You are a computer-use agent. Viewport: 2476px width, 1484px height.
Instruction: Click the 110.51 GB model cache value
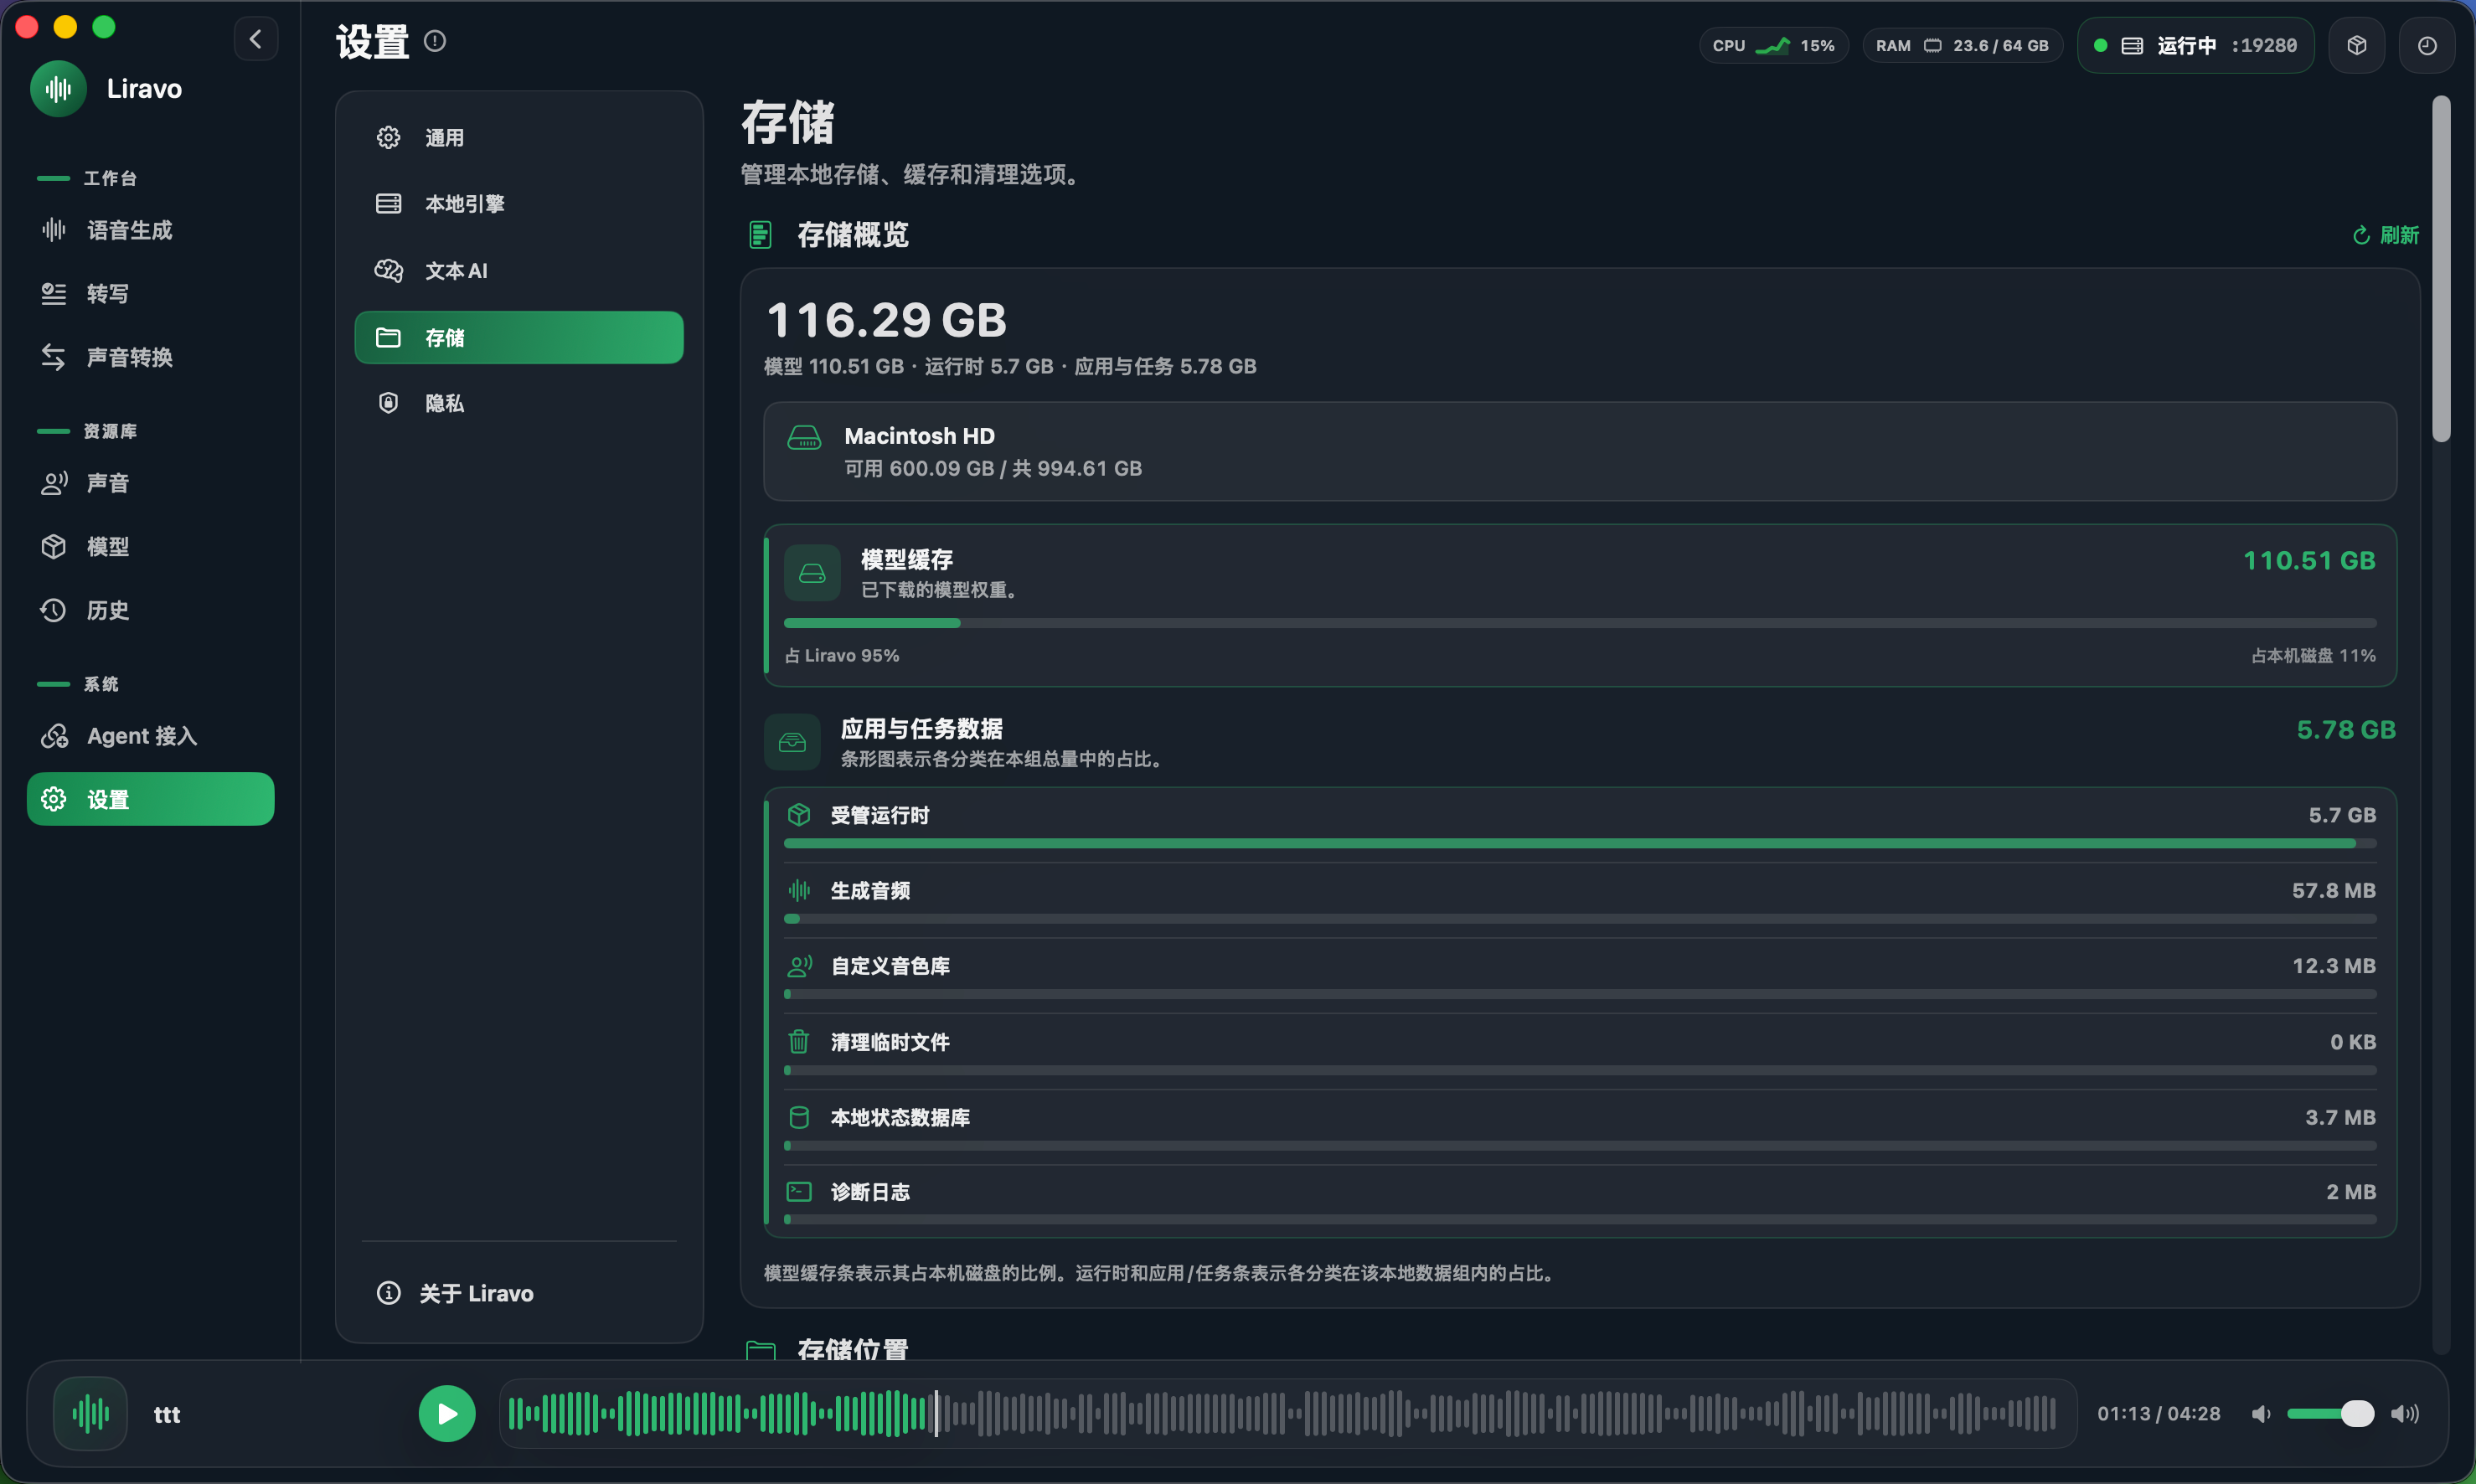(x=2309, y=560)
